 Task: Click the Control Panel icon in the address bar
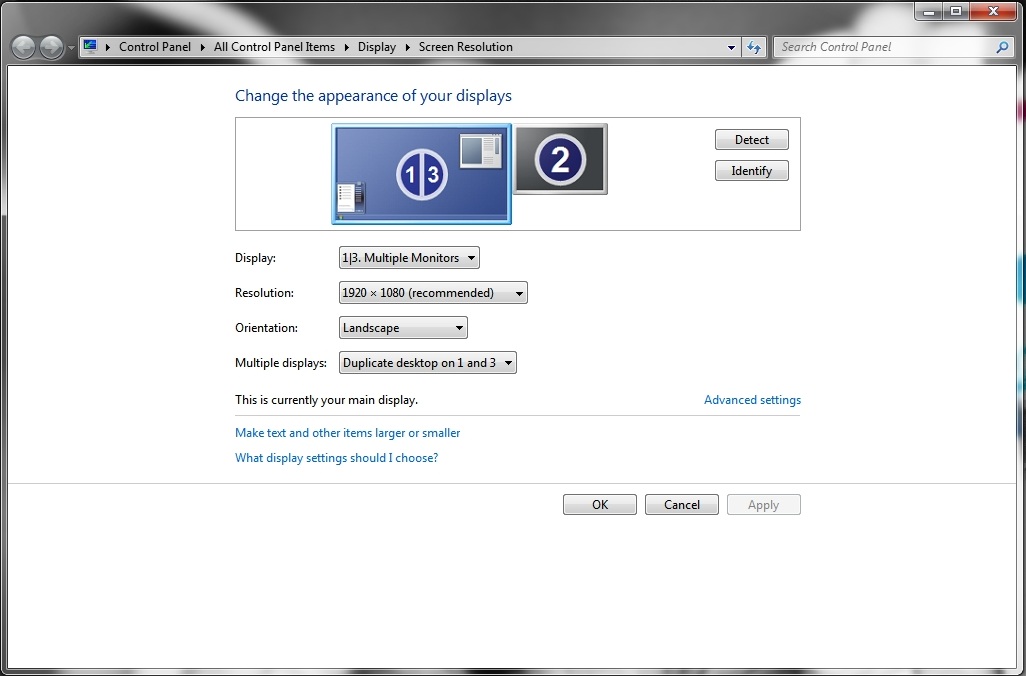(x=90, y=46)
